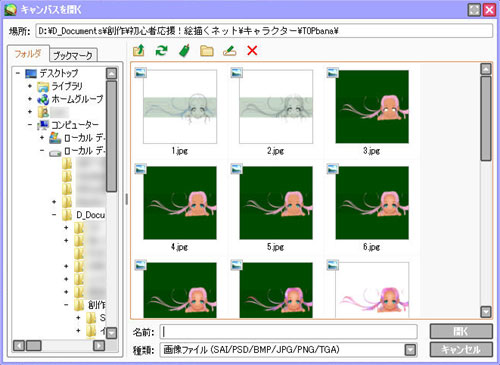Click the thumbnail pane vertical scrollbar handle
Image resolution: width=500 pixels, height=365 pixels.
tap(486, 118)
